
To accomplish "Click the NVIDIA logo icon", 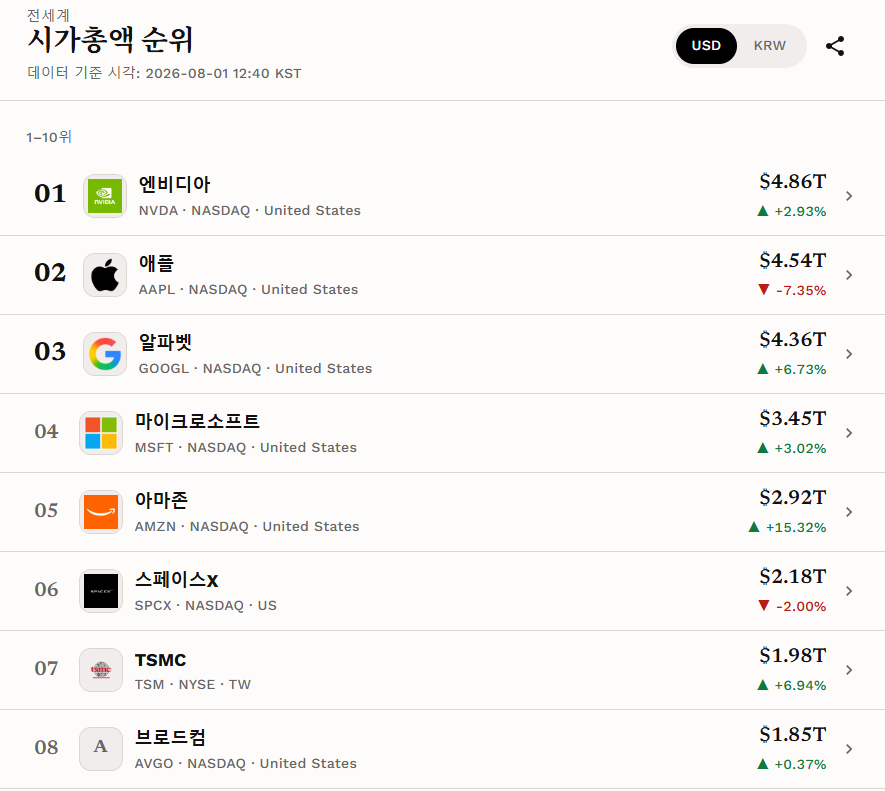I will (x=104, y=196).
